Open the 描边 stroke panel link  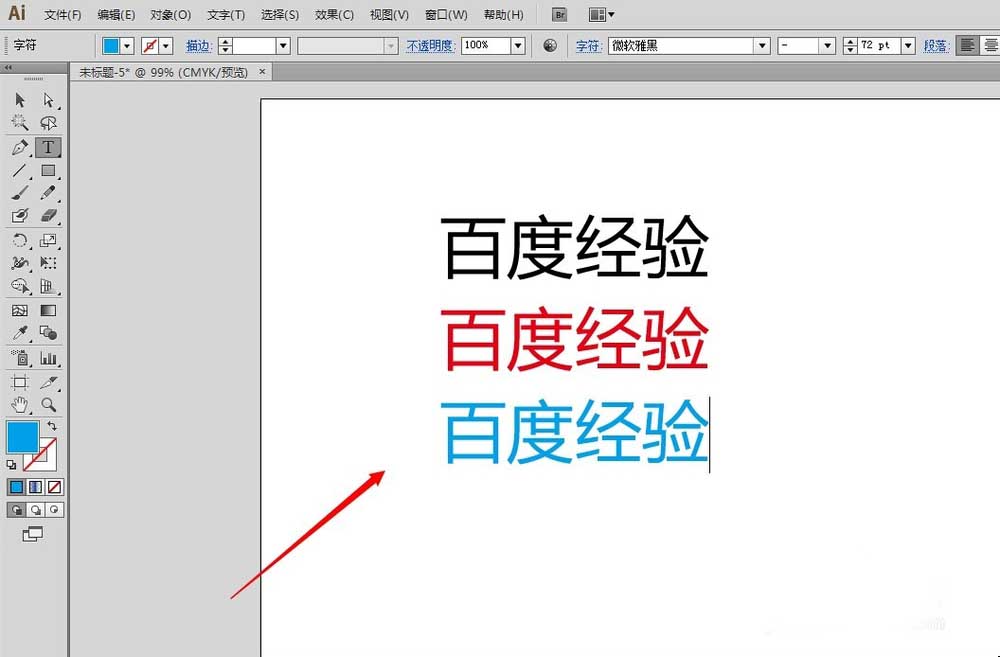tap(198, 46)
